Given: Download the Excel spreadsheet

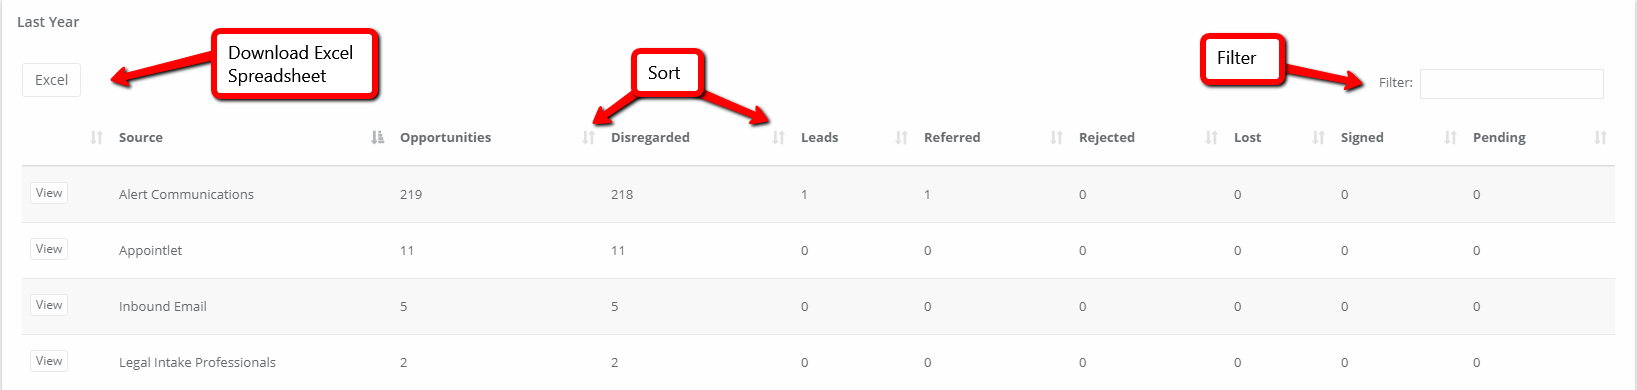Looking at the screenshot, I should (51, 80).
